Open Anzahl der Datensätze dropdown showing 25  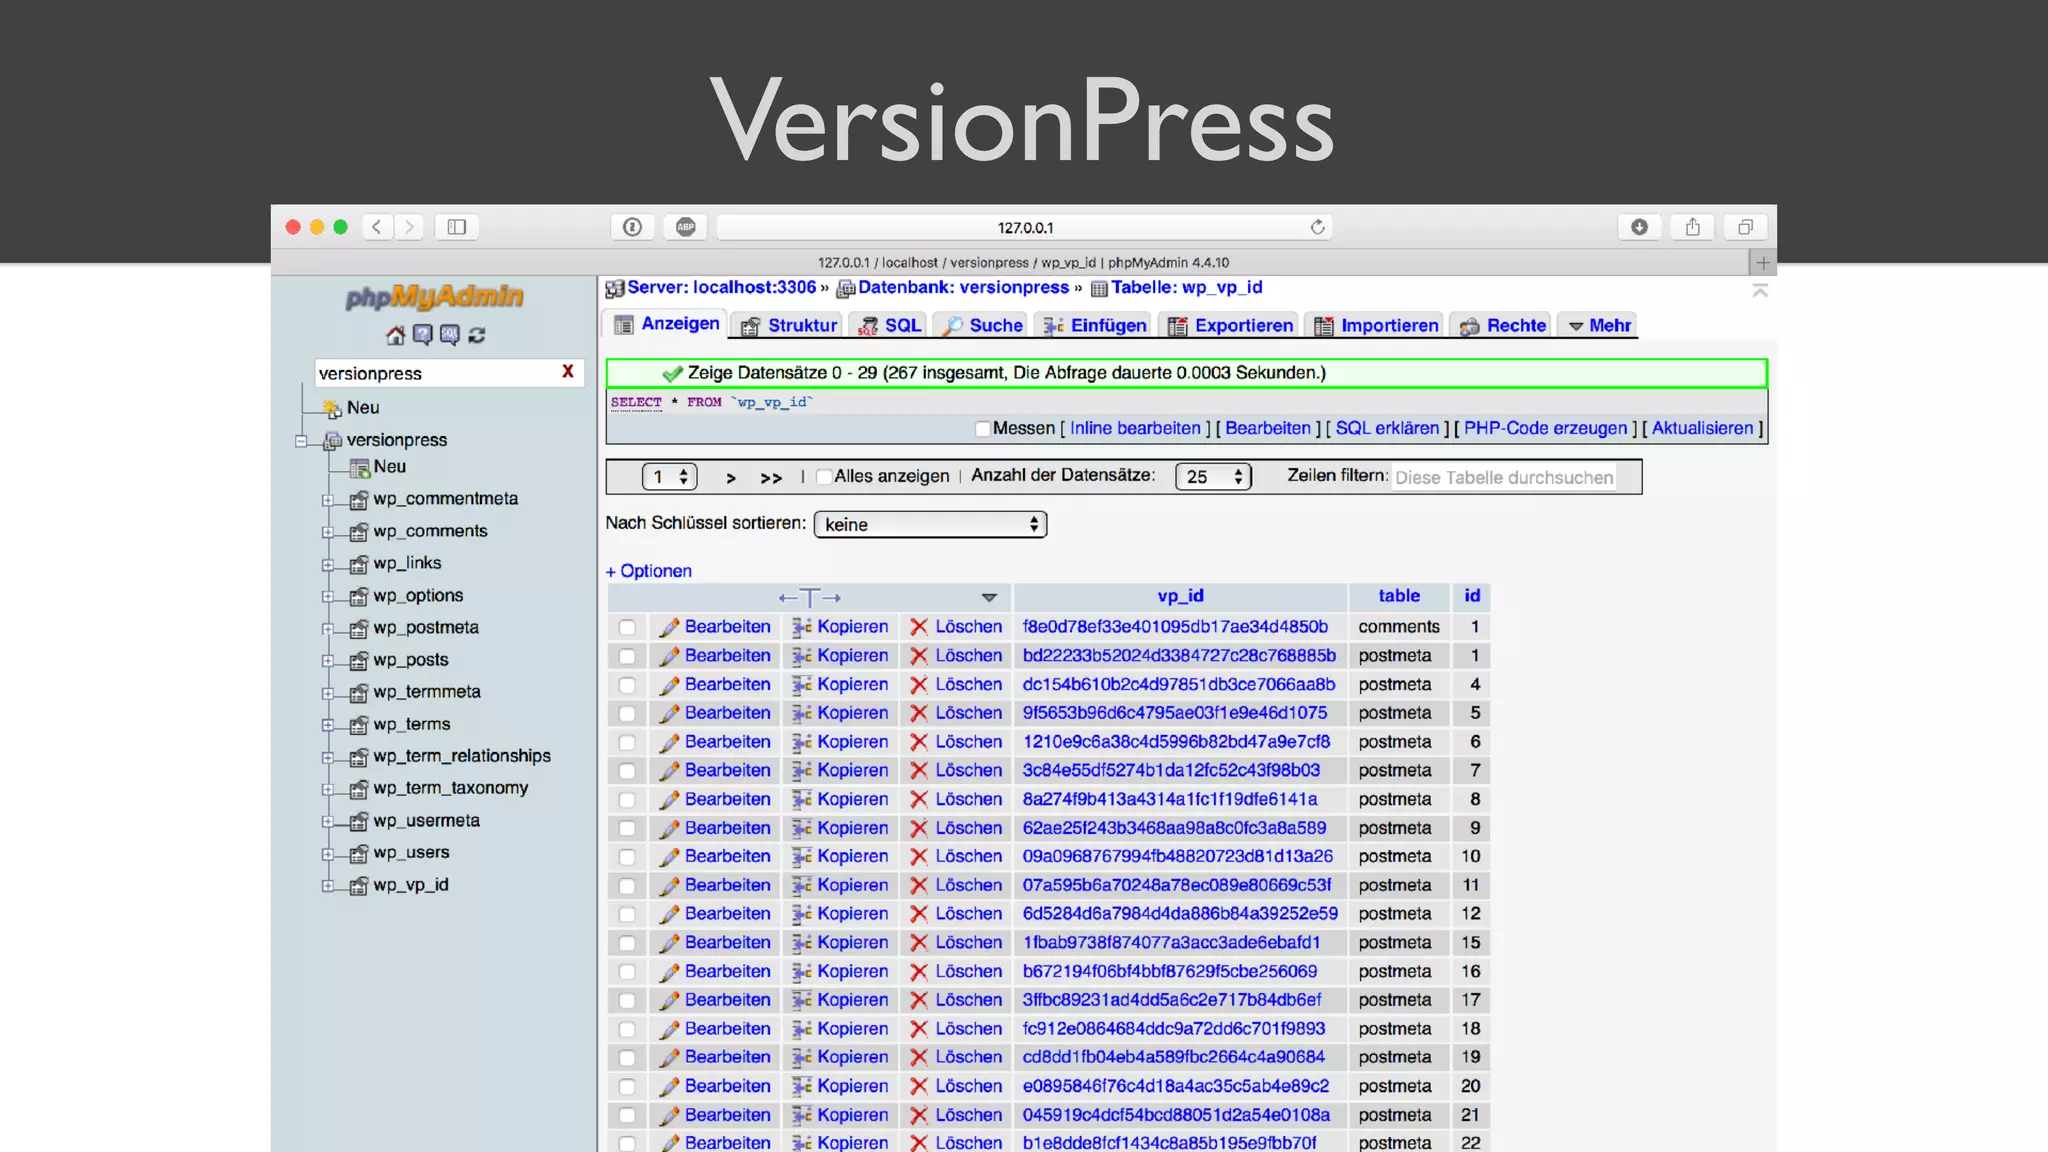(x=1213, y=477)
